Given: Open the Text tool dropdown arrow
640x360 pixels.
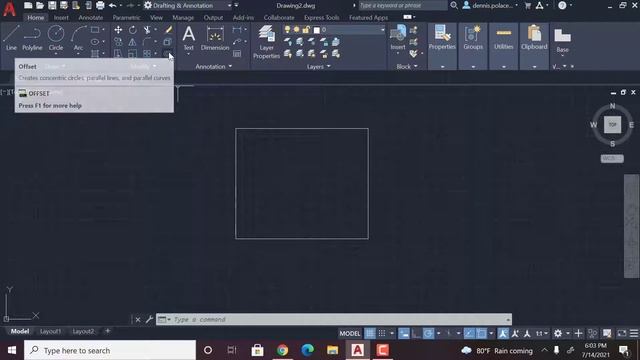Looking at the screenshot, I should [189, 54].
